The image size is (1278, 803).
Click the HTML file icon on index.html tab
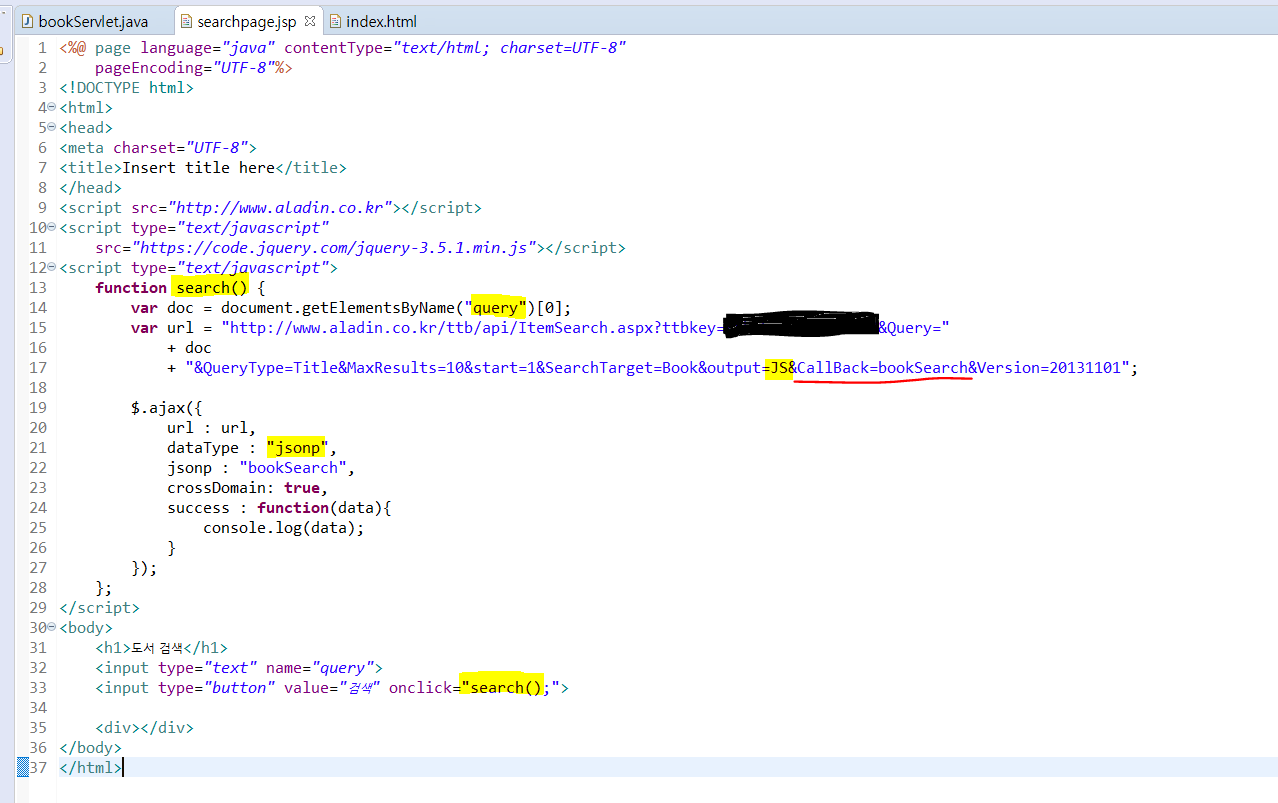pyautogui.click(x=335, y=21)
